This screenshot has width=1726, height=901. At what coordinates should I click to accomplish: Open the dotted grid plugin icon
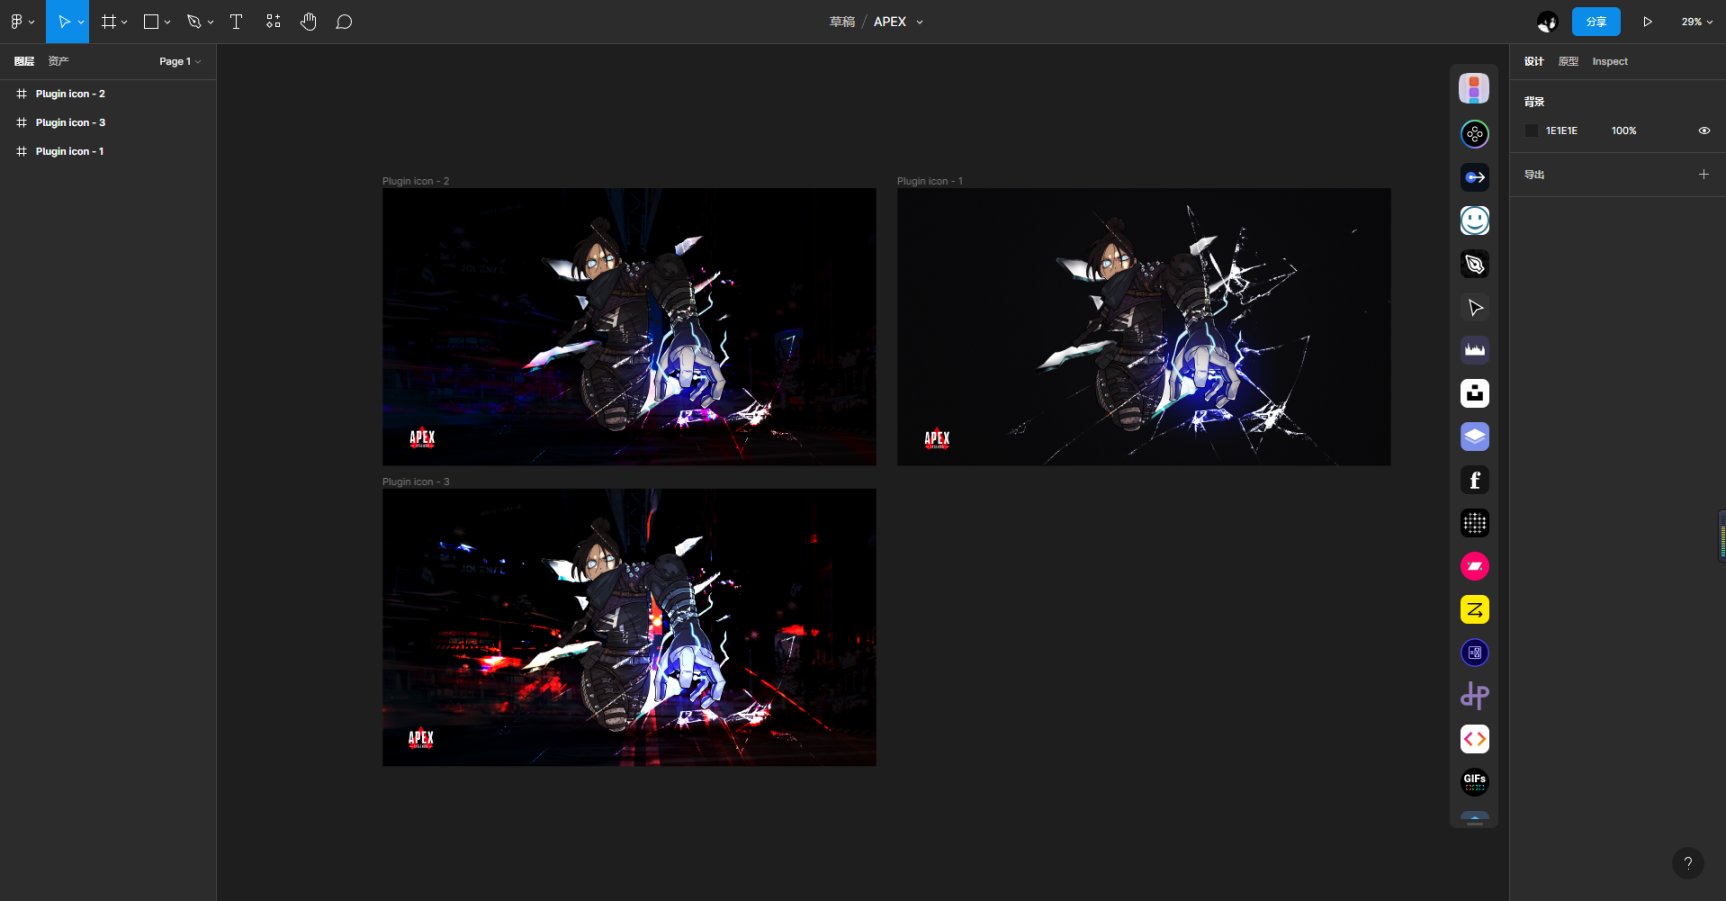pos(1474,523)
